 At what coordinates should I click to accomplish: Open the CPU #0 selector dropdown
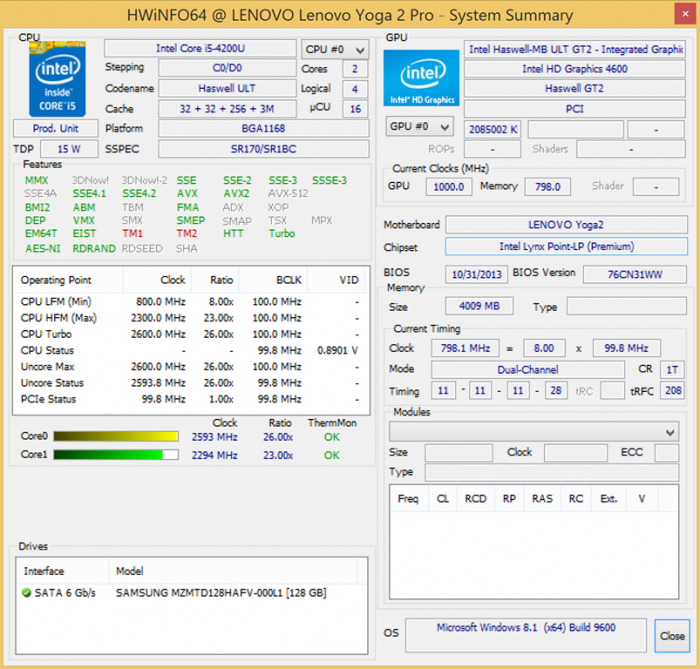coord(334,49)
